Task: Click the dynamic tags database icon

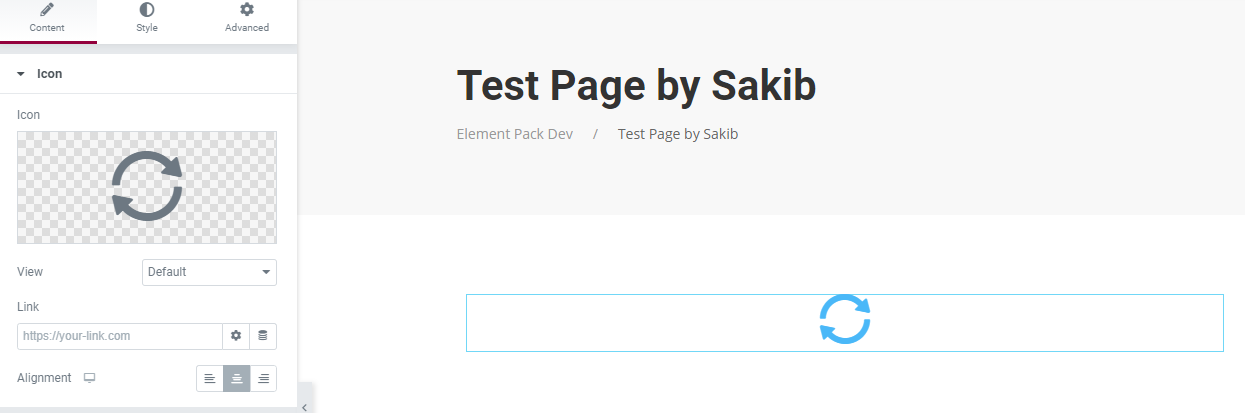Action: [x=263, y=336]
